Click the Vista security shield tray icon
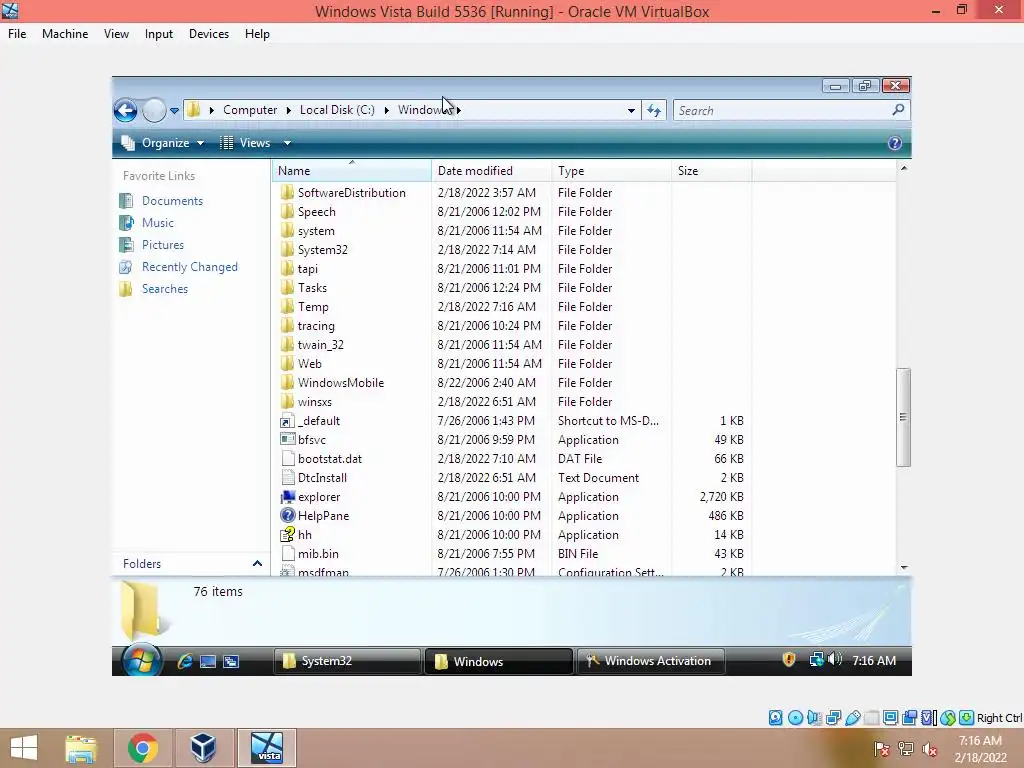This screenshot has width=1024, height=768. click(789, 660)
